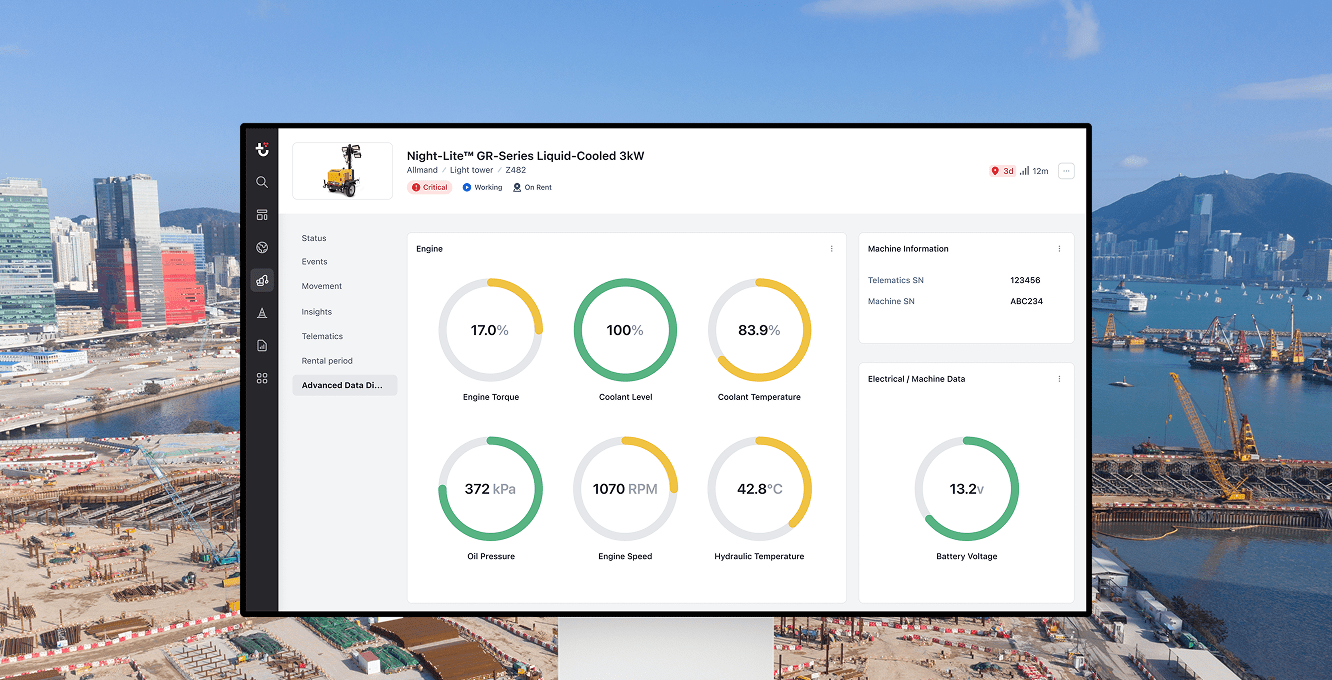The height and width of the screenshot is (680, 1332).
Task: Click the Critical status badge
Action: pyautogui.click(x=429, y=187)
